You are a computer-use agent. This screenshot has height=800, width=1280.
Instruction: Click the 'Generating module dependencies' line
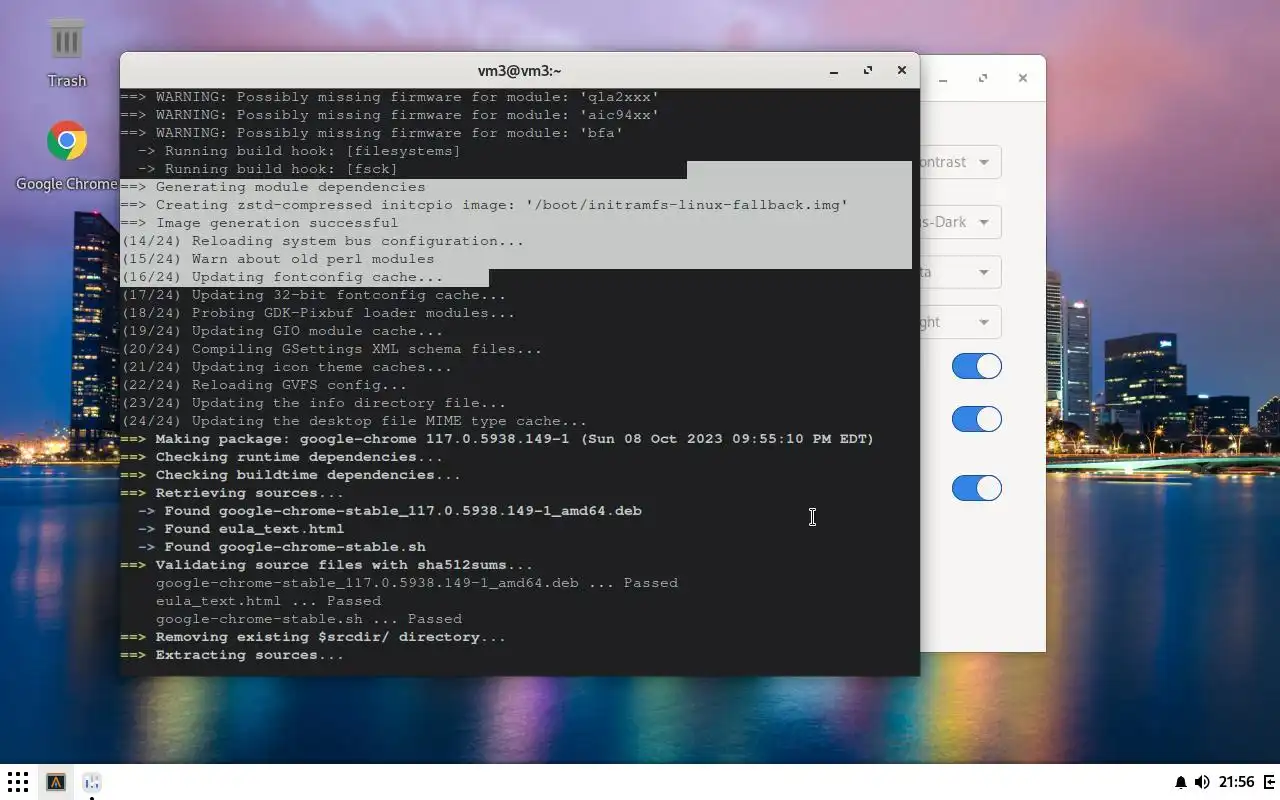273,187
